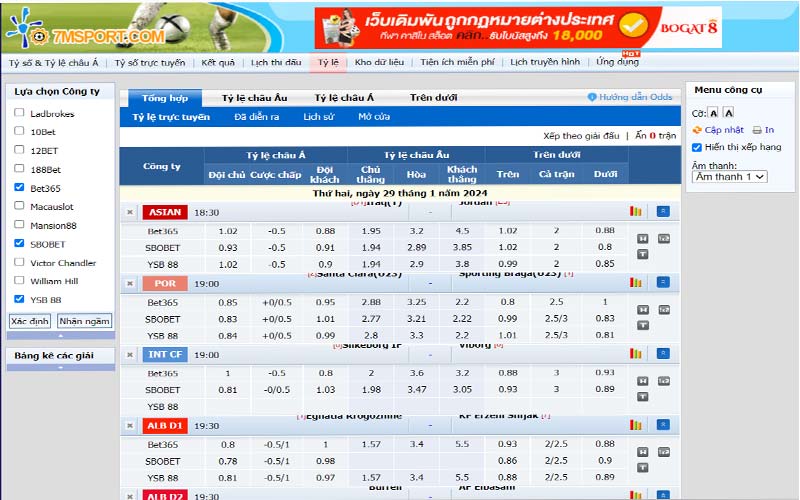800x500 pixels.
Task: Click the INT CF league tag
Action: point(165,355)
